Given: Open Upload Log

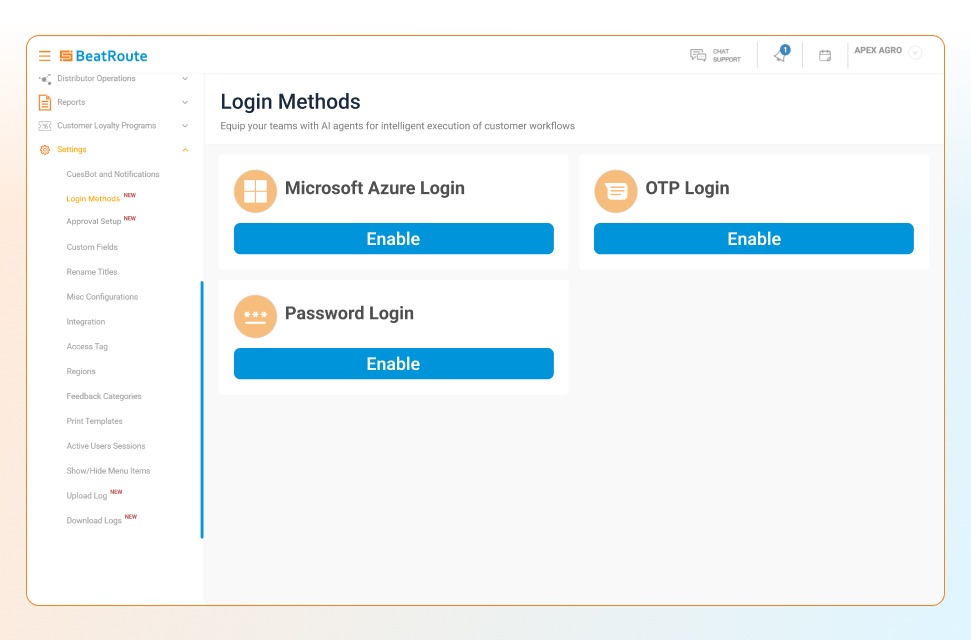Looking at the screenshot, I should click(x=87, y=496).
